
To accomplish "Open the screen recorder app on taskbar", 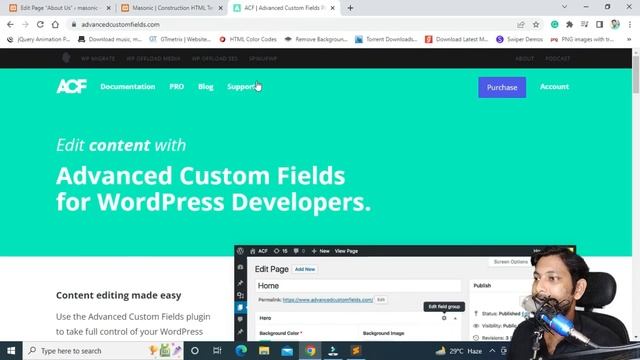I will [x=333, y=351].
